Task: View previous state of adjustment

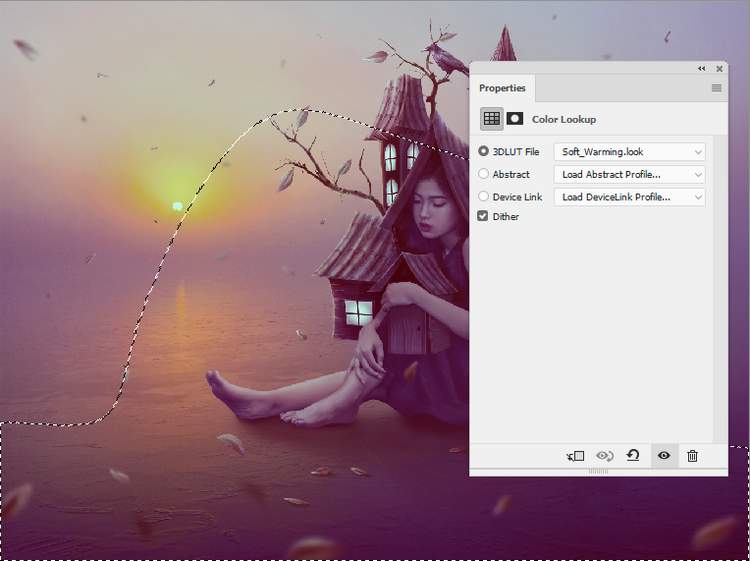Action: pos(605,456)
